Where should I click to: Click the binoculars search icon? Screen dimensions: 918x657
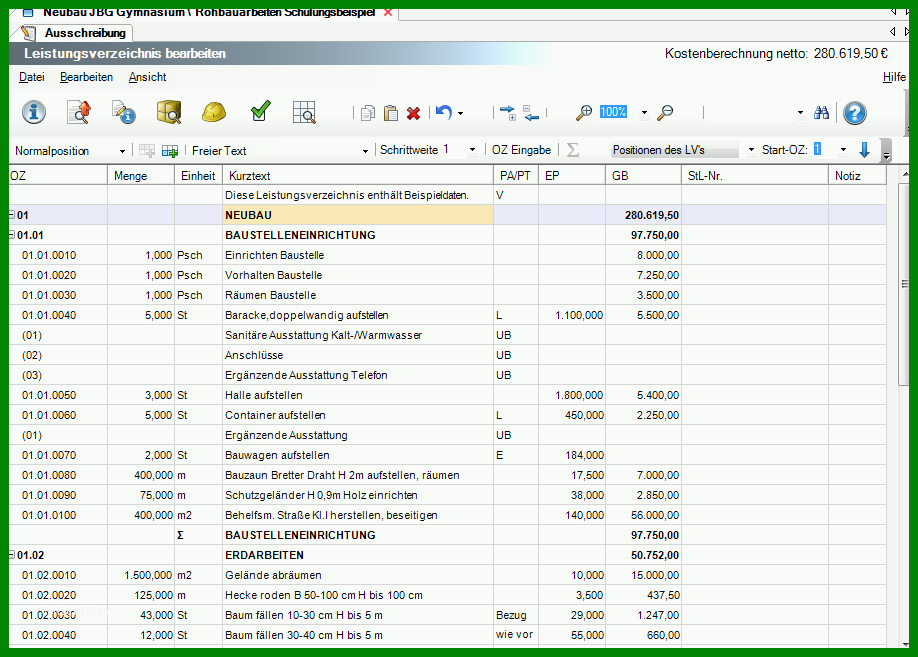click(821, 112)
